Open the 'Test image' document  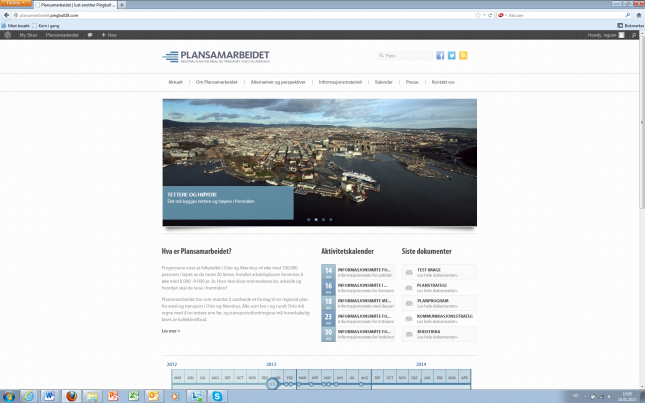click(439, 272)
